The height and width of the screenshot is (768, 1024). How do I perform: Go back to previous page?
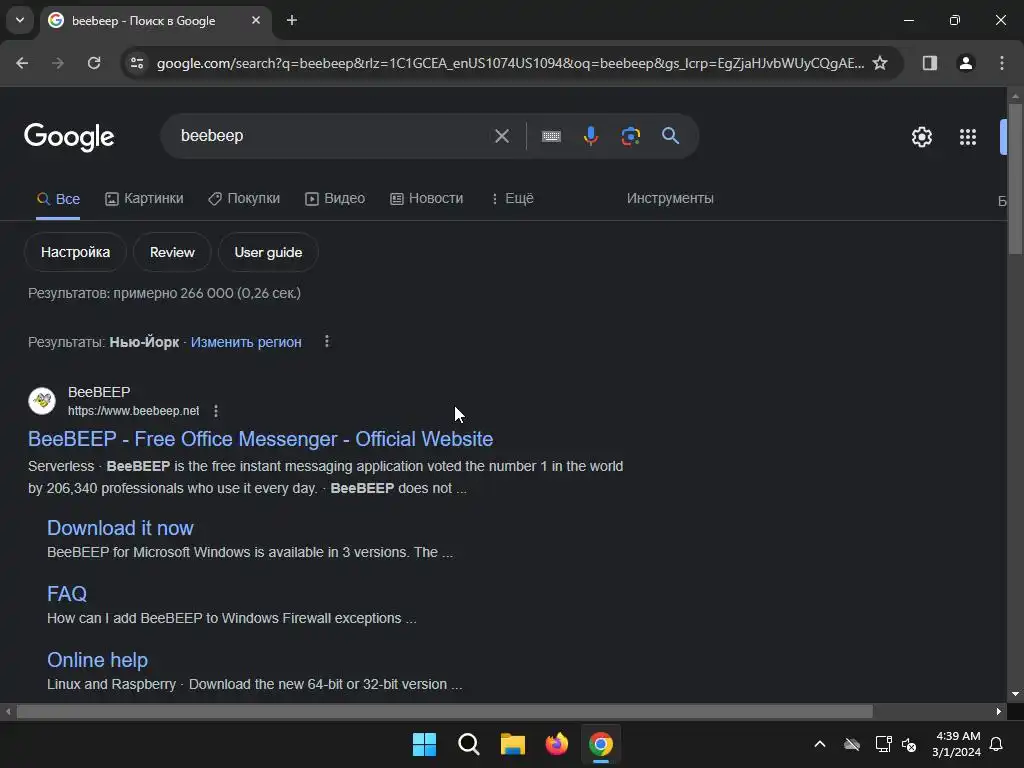tap(22, 63)
